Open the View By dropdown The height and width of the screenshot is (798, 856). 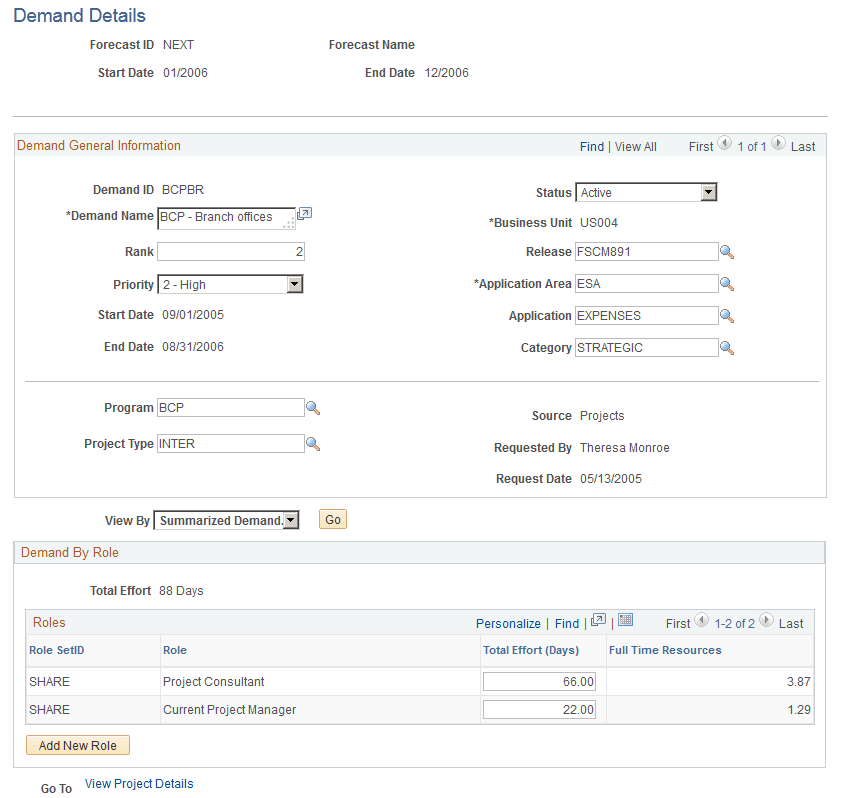[x=288, y=519]
